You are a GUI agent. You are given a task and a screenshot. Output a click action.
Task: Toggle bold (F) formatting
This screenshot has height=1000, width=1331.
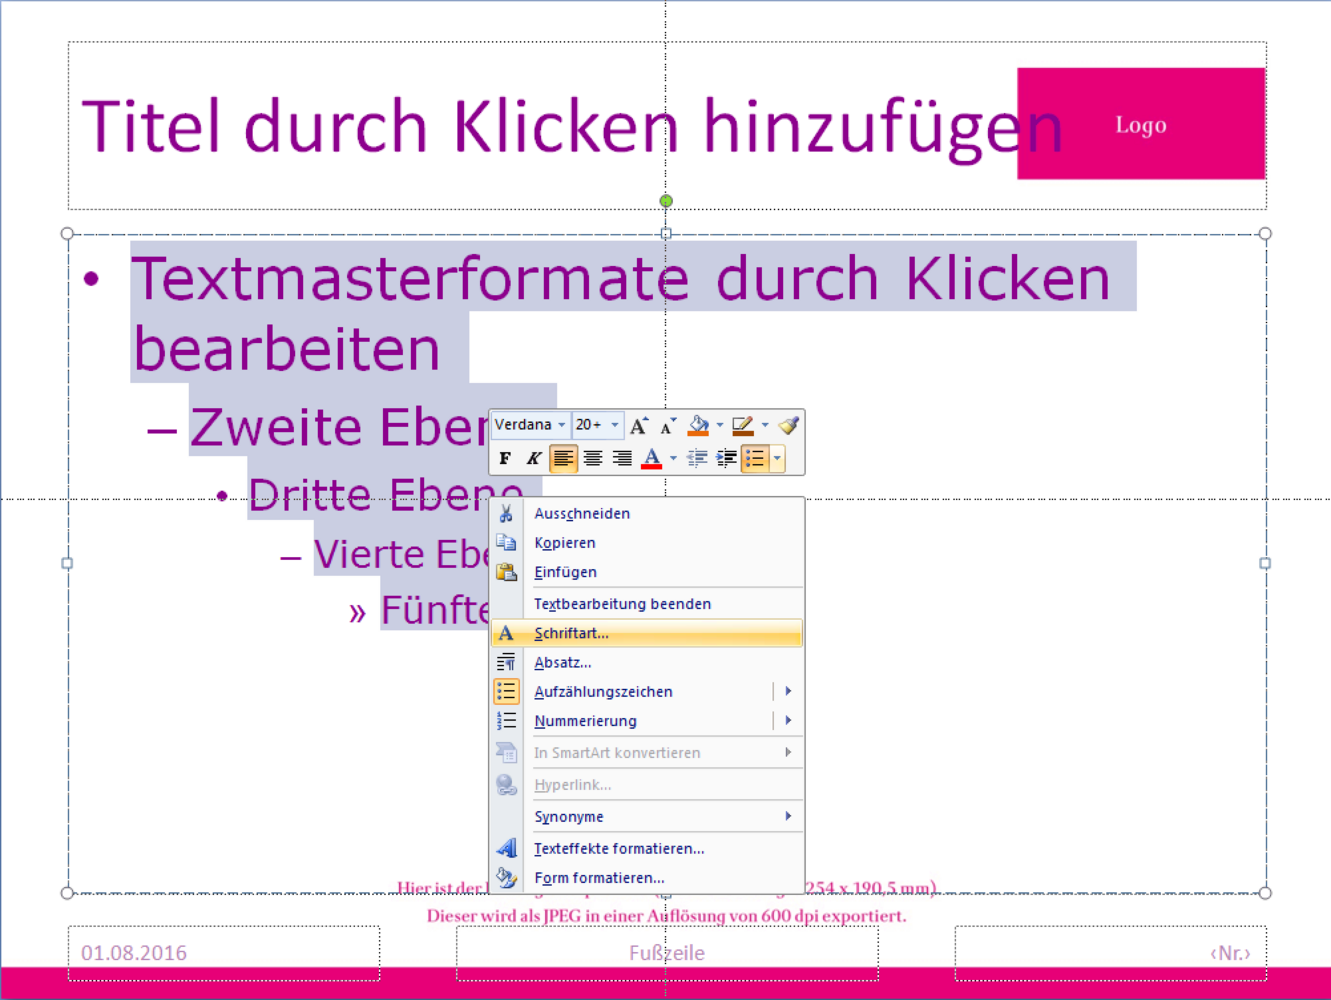point(505,459)
